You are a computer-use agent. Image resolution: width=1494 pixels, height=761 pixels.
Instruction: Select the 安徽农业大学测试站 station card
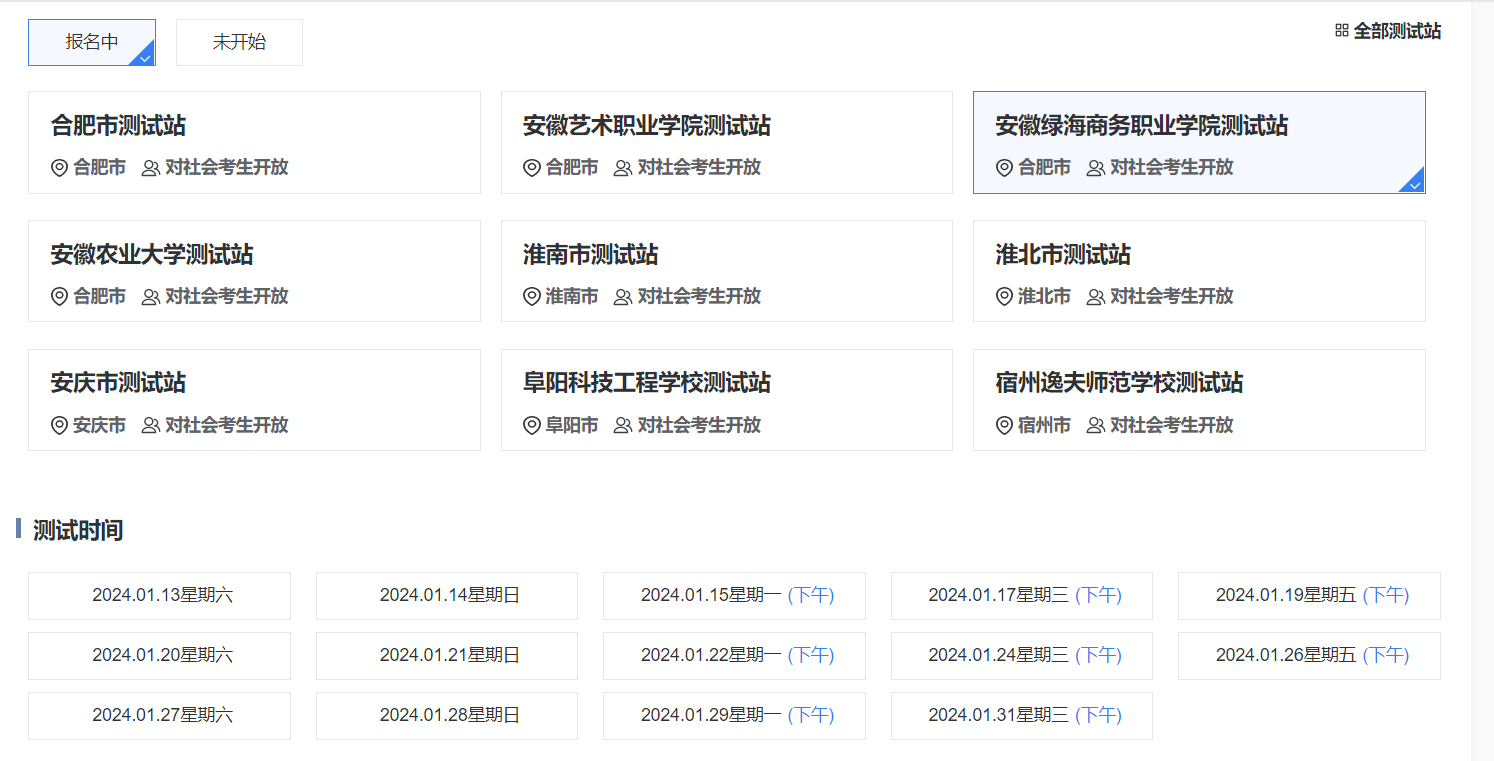point(254,271)
